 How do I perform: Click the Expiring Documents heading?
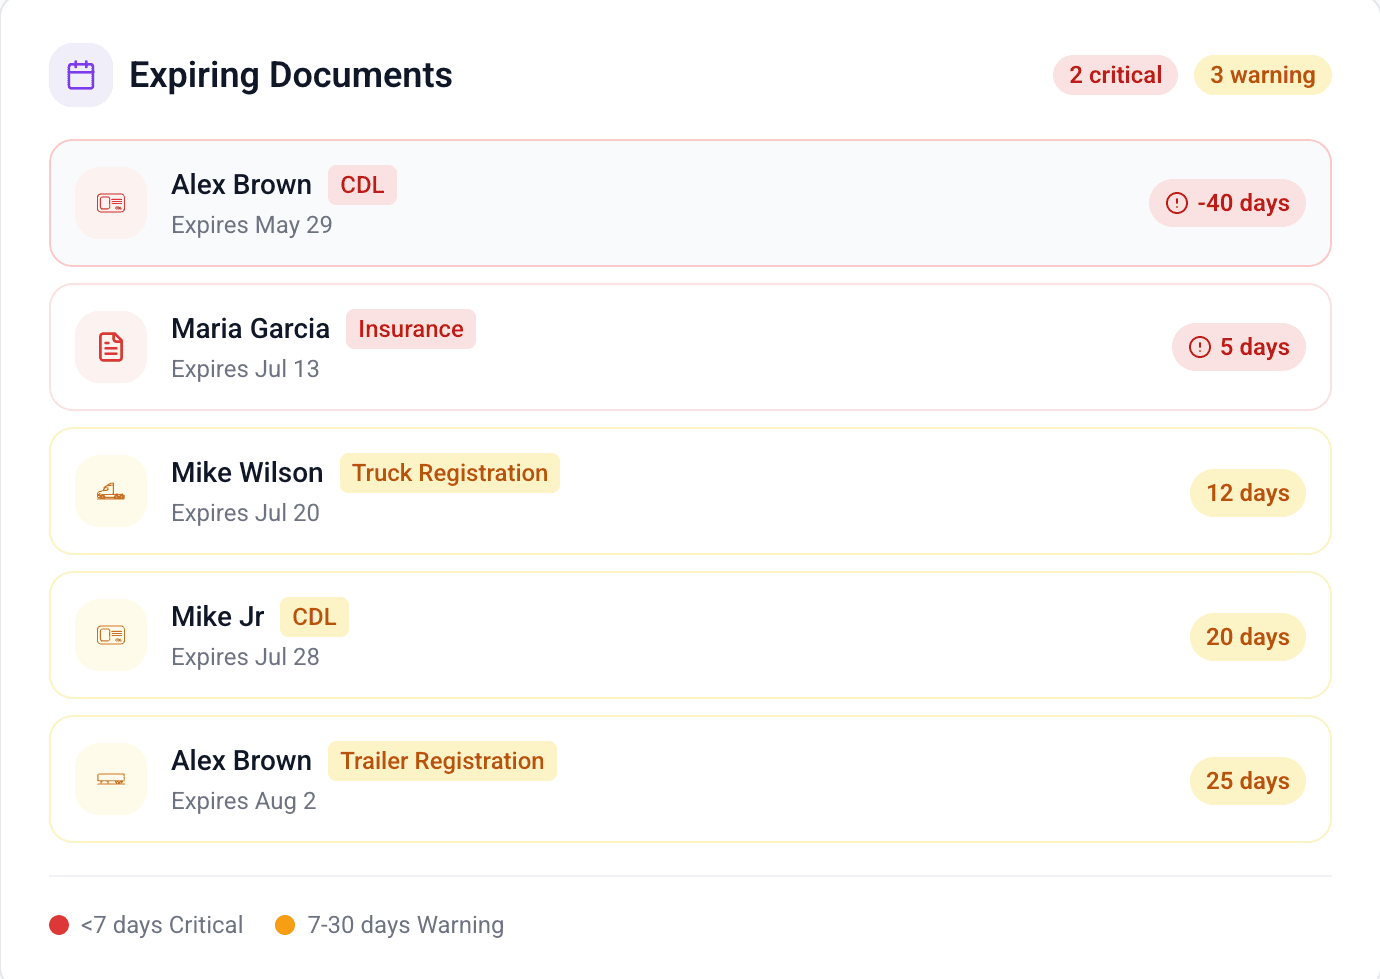(x=291, y=75)
